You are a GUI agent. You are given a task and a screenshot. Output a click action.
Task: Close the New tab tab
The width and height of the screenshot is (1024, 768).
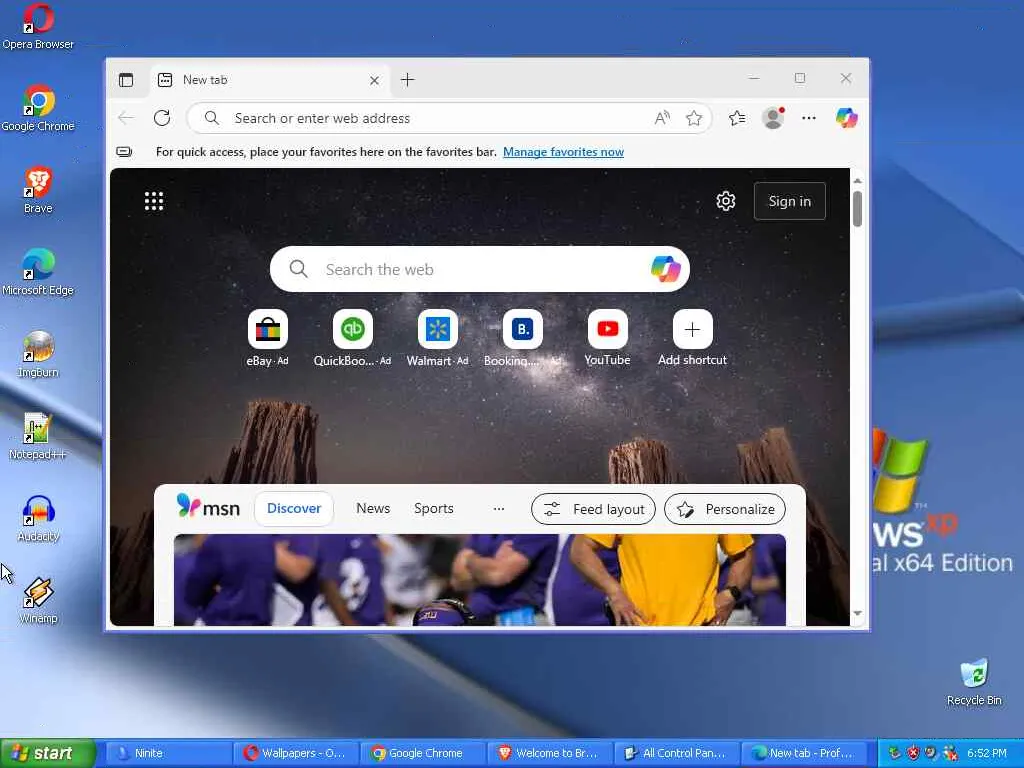[x=374, y=80]
